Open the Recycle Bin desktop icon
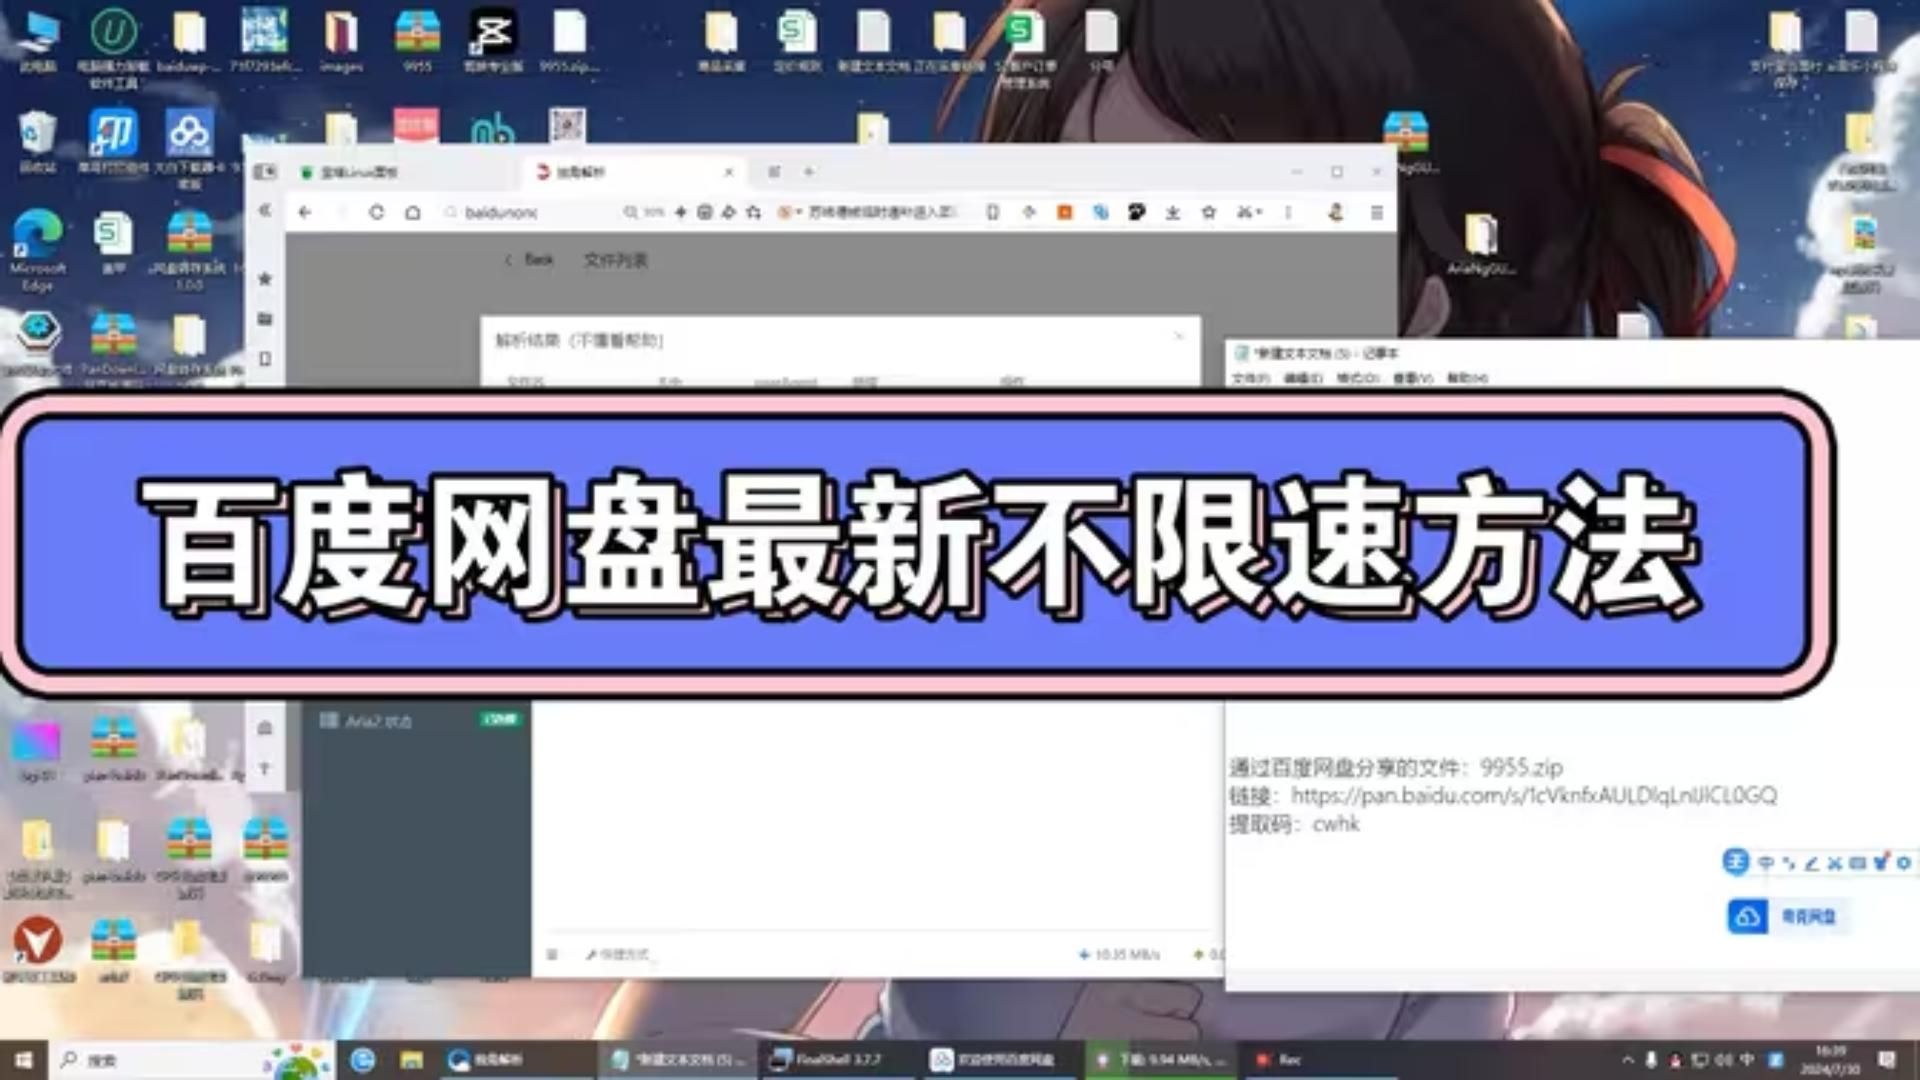Screen dimensions: 1920x1080 [37, 141]
